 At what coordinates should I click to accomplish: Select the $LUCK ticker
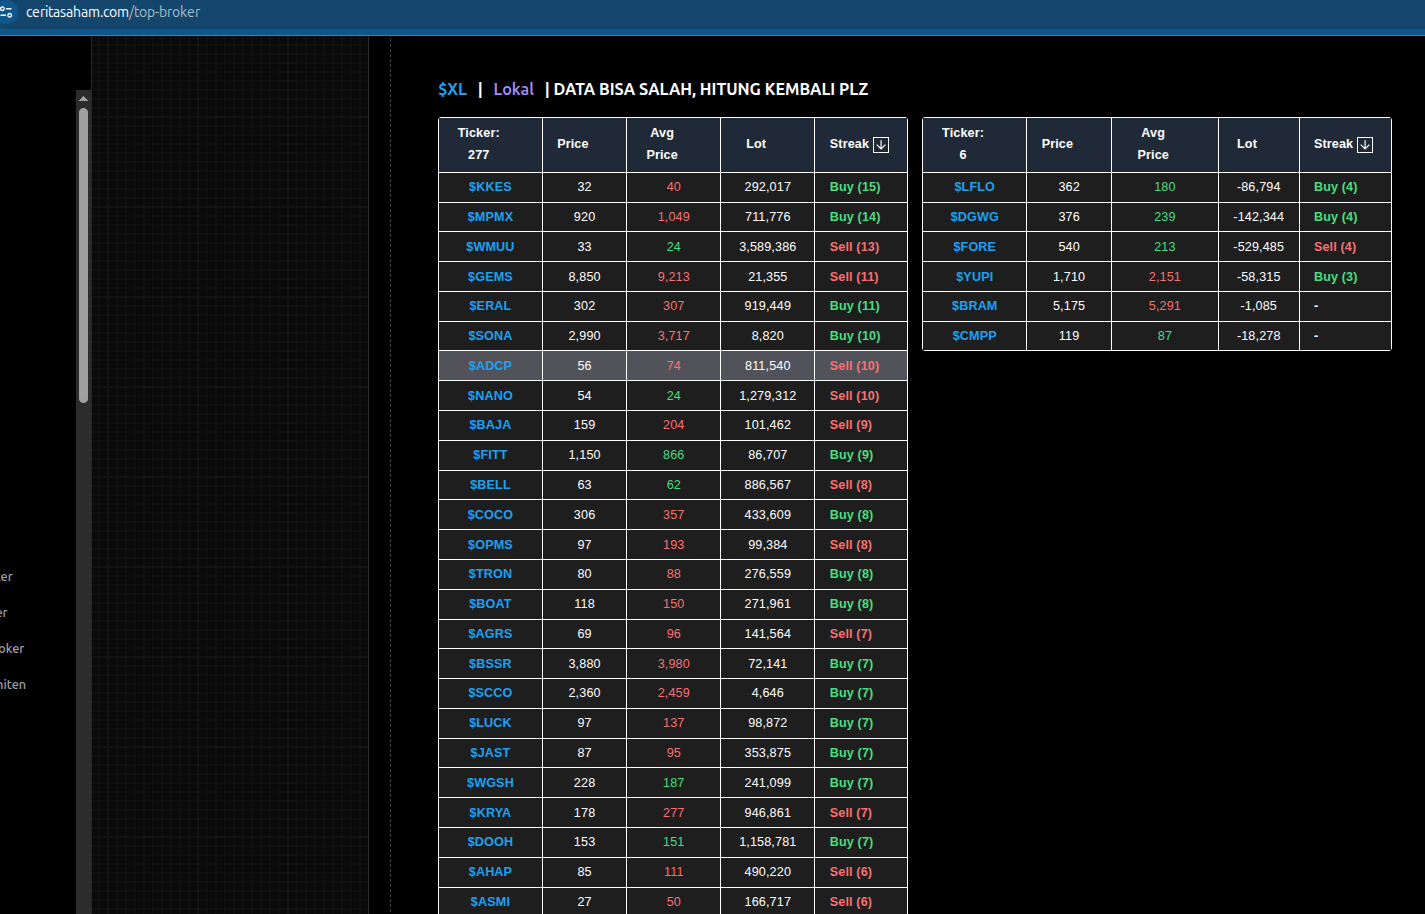tap(490, 723)
